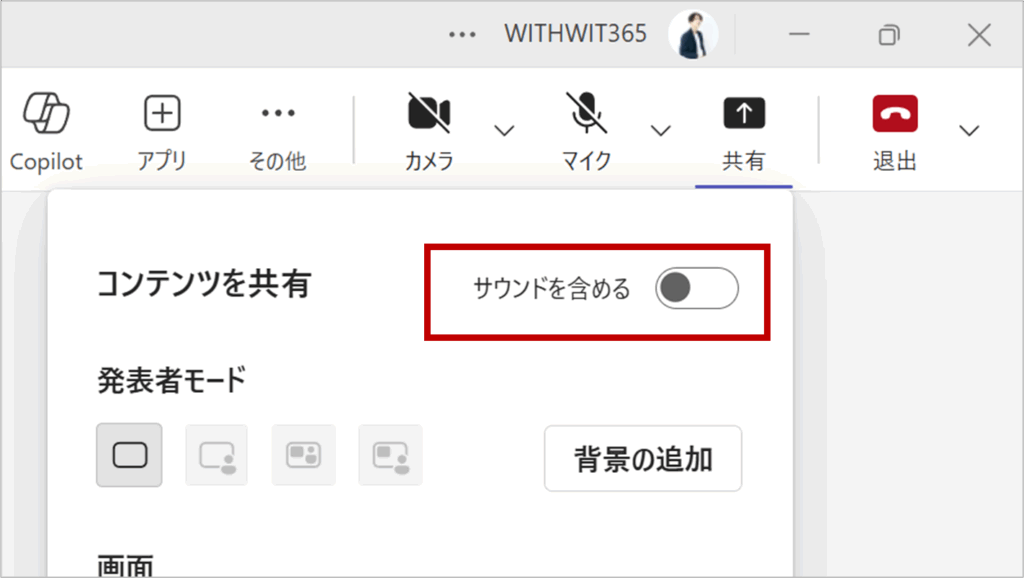Select content-only presenter mode
The image size is (1024, 578).
[x=129, y=455]
